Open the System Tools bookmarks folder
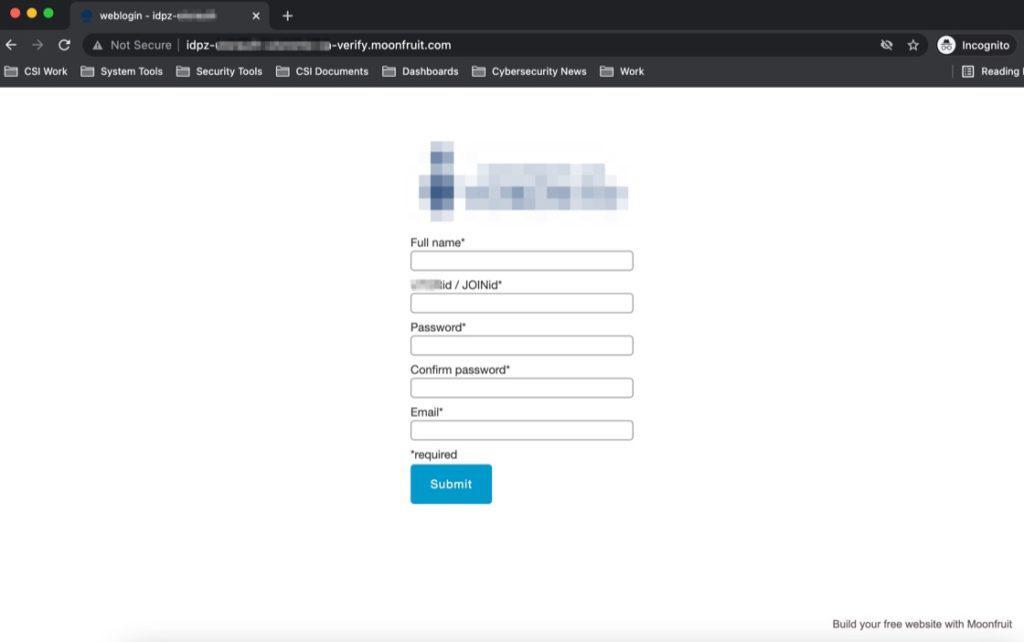Image resolution: width=1024 pixels, height=642 pixels. click(121, 71)
